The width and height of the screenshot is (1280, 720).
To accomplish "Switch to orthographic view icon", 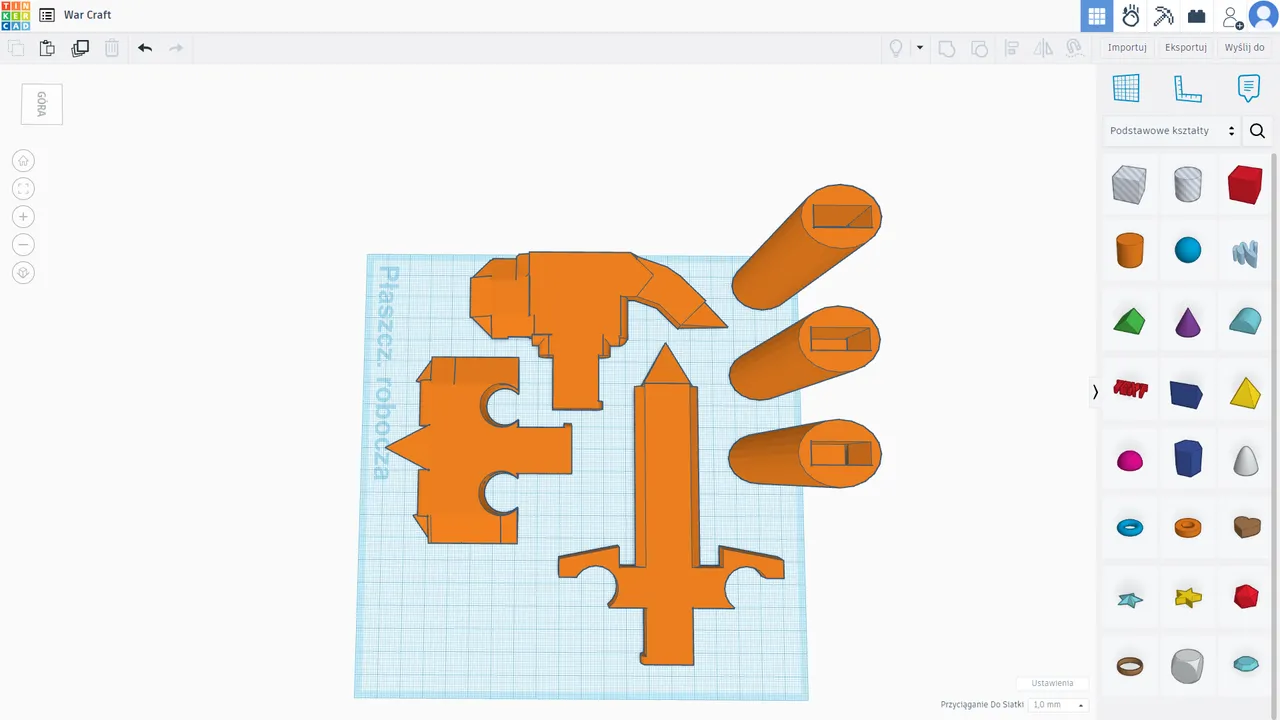I will 23,272.
